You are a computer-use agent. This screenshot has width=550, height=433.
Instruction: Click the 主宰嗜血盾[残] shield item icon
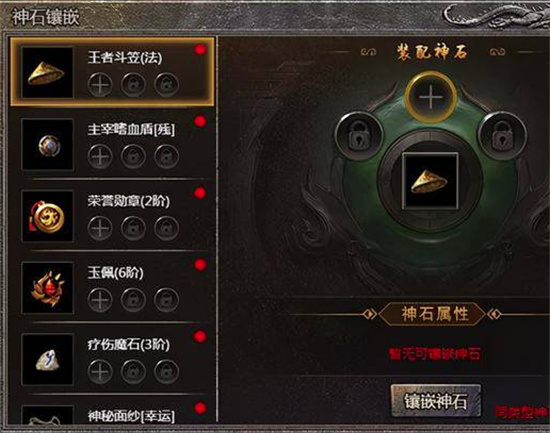point(47,144)
